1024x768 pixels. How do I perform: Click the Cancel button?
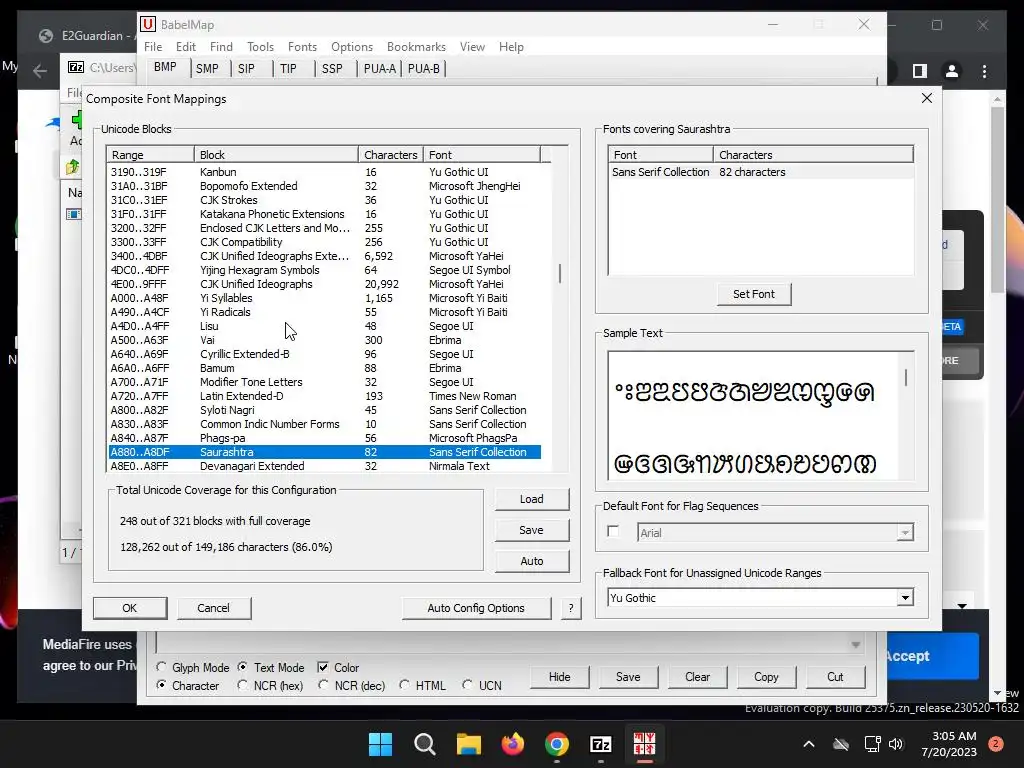coord(214,608)
